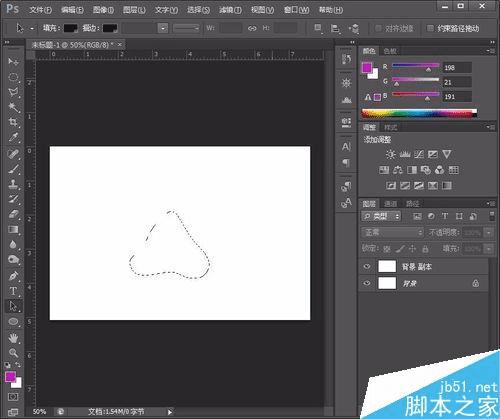Add a Vibrance adjustment
Image resolution: width=500 pixels, height=419 pixels.
tap(447, 154)
